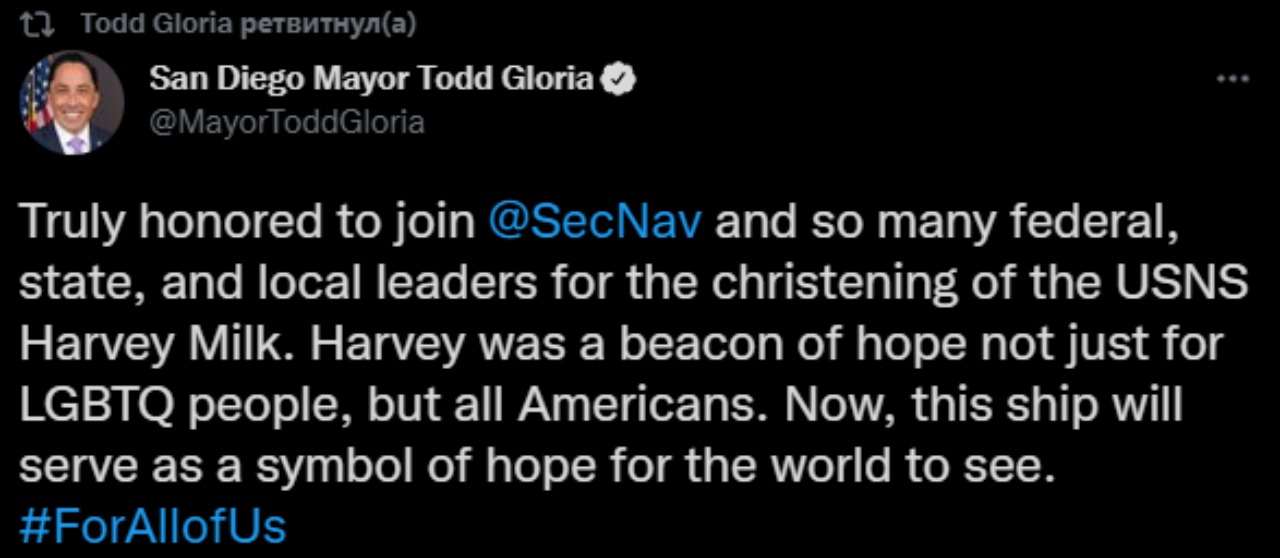Open Todd Gloria's profile picture
Image resolution: width=1280 pixels, height=558 pixels.
[72, 102]
